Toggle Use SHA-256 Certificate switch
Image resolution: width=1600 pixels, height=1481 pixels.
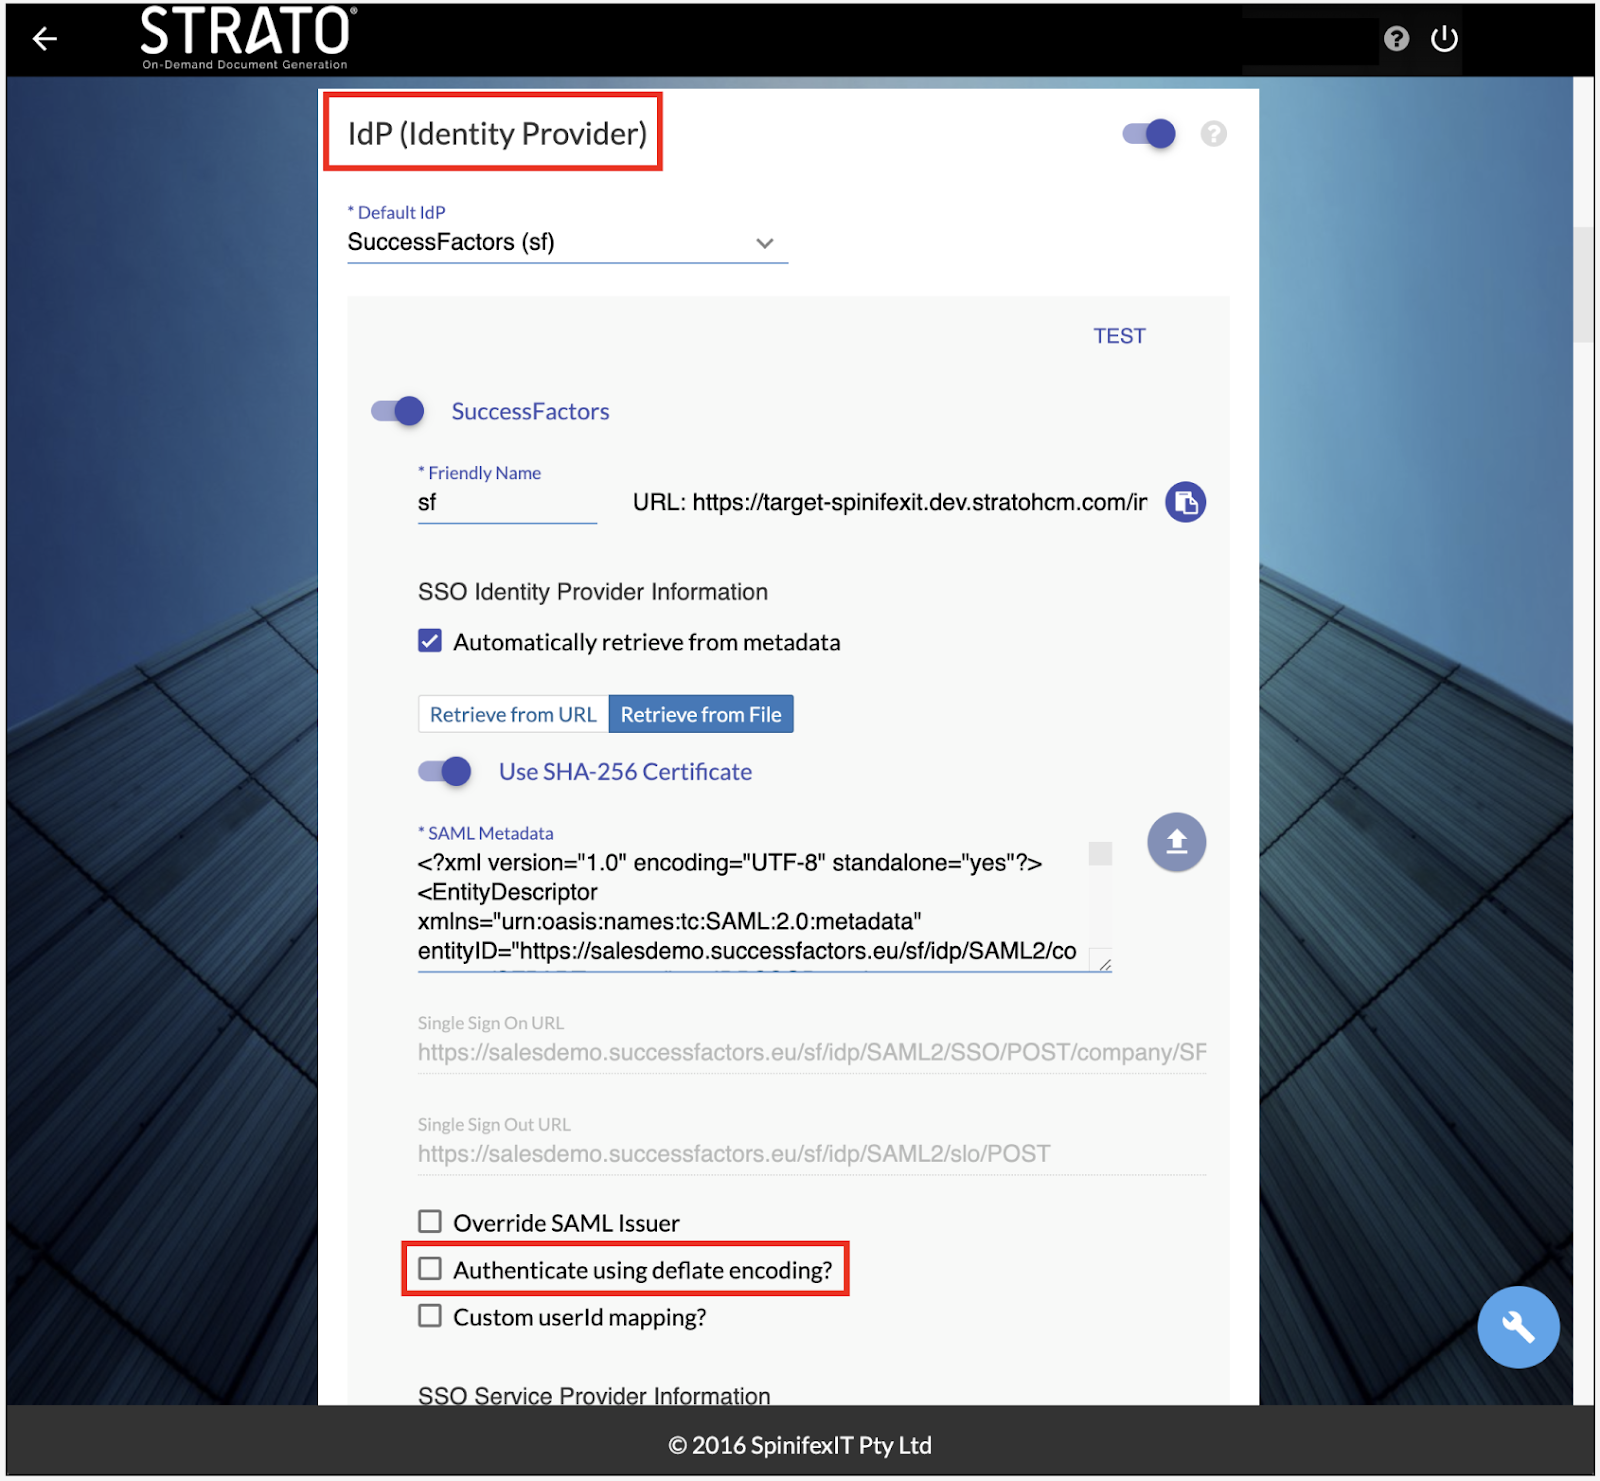444,771
